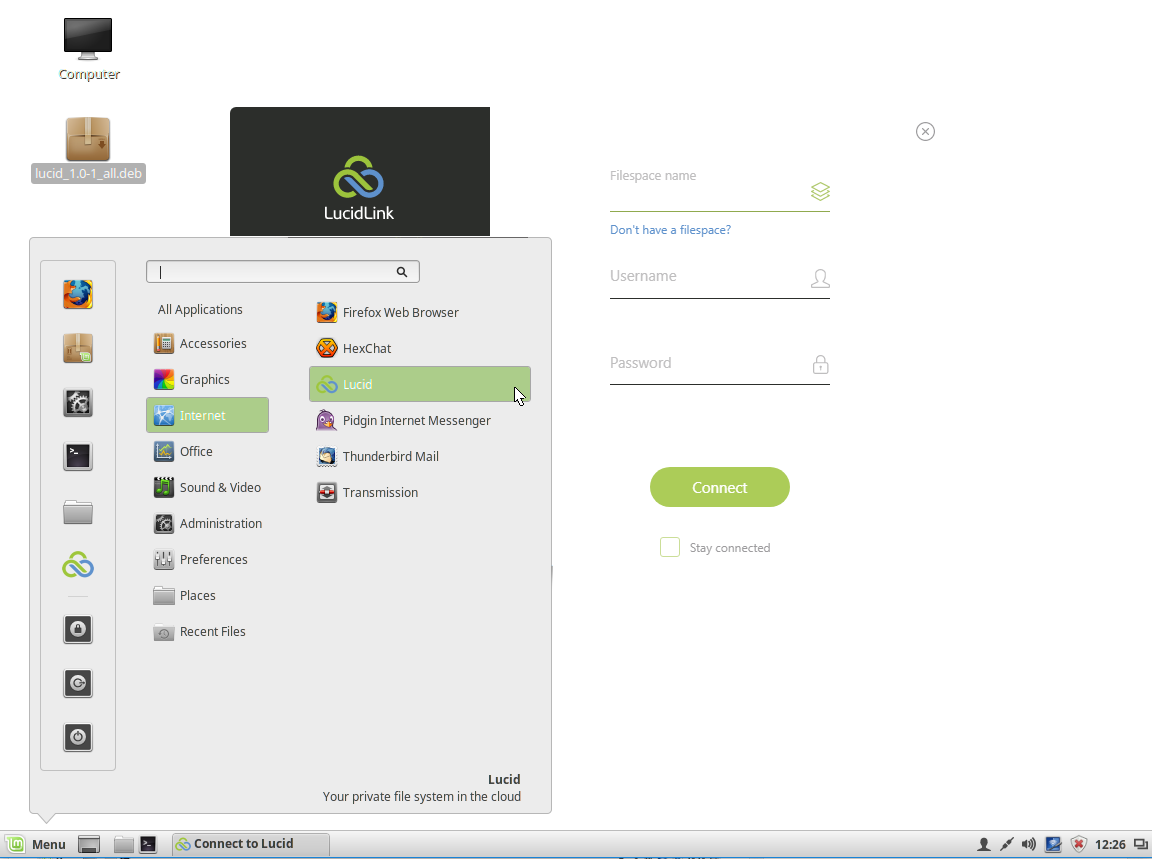Launch Transmission from the list

[x=420, y=492]
